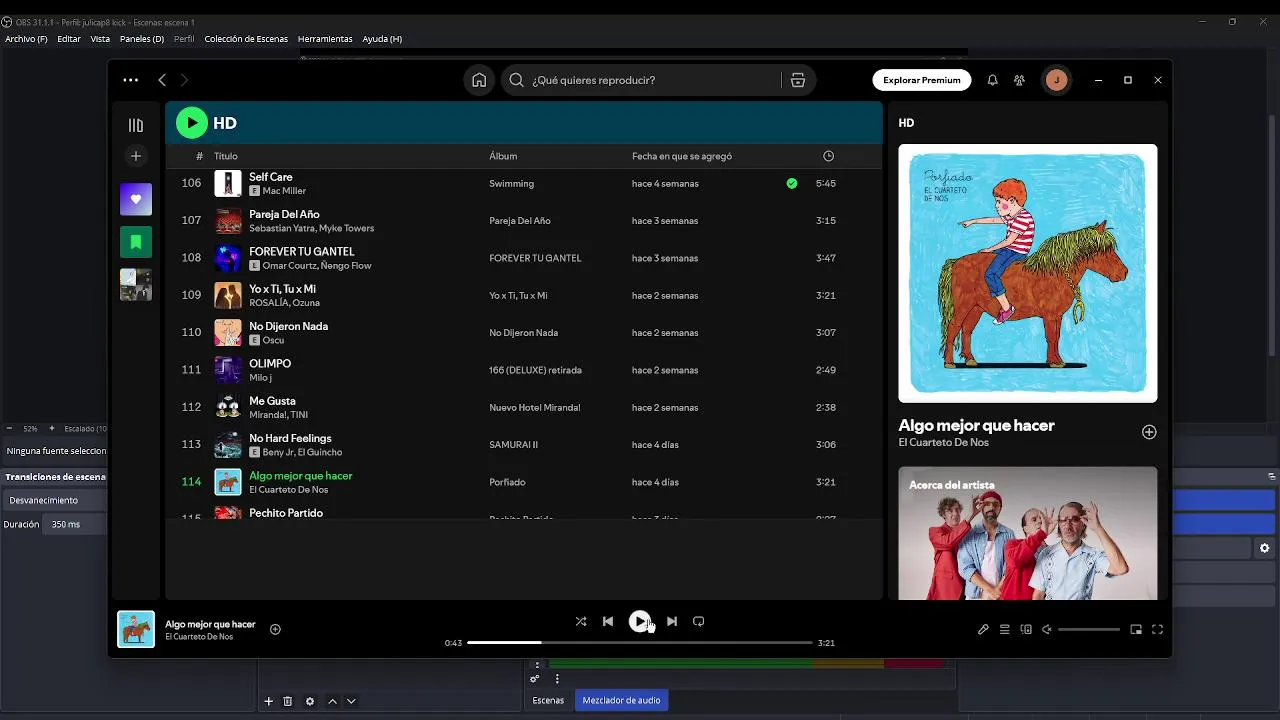Sort by duration clock icon header
This screenshot has height=720, width=1280.
(x=828, y=156)
